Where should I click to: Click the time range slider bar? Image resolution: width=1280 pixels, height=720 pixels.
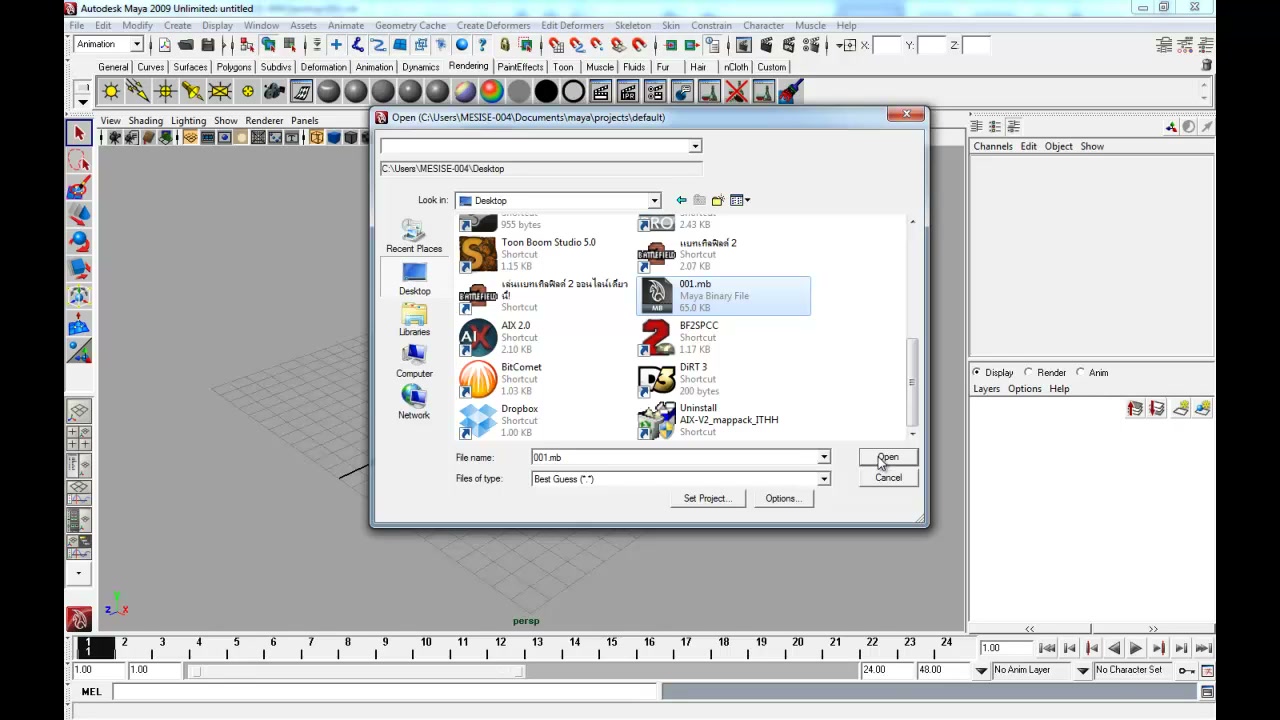click(356, 670)
